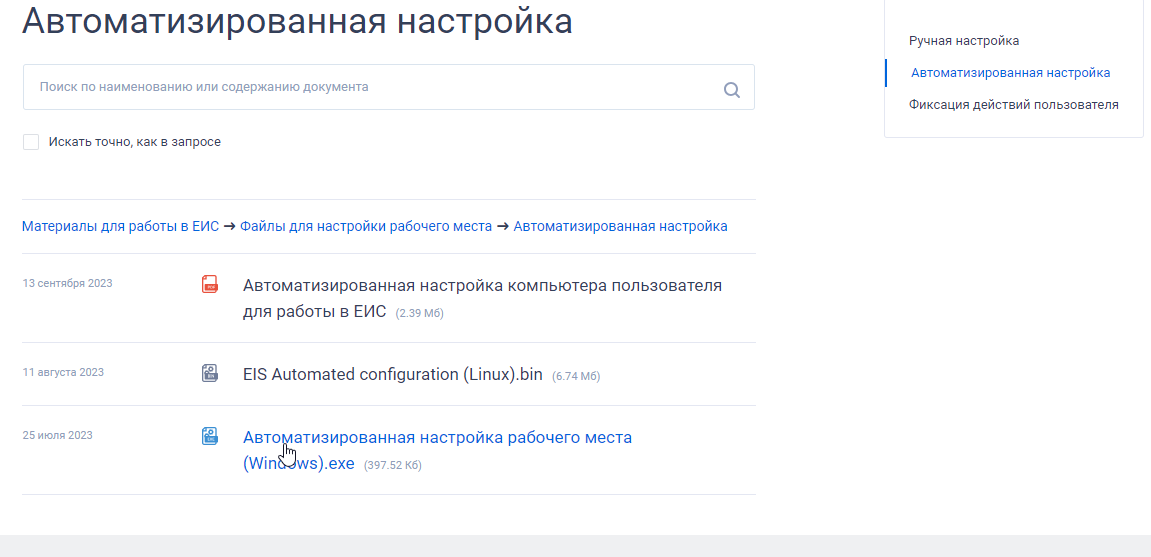Select 'Автоматизированная настройка' in side menu
The width and height of the screenshot is (1151, 557).
(x=1010, y=73)
